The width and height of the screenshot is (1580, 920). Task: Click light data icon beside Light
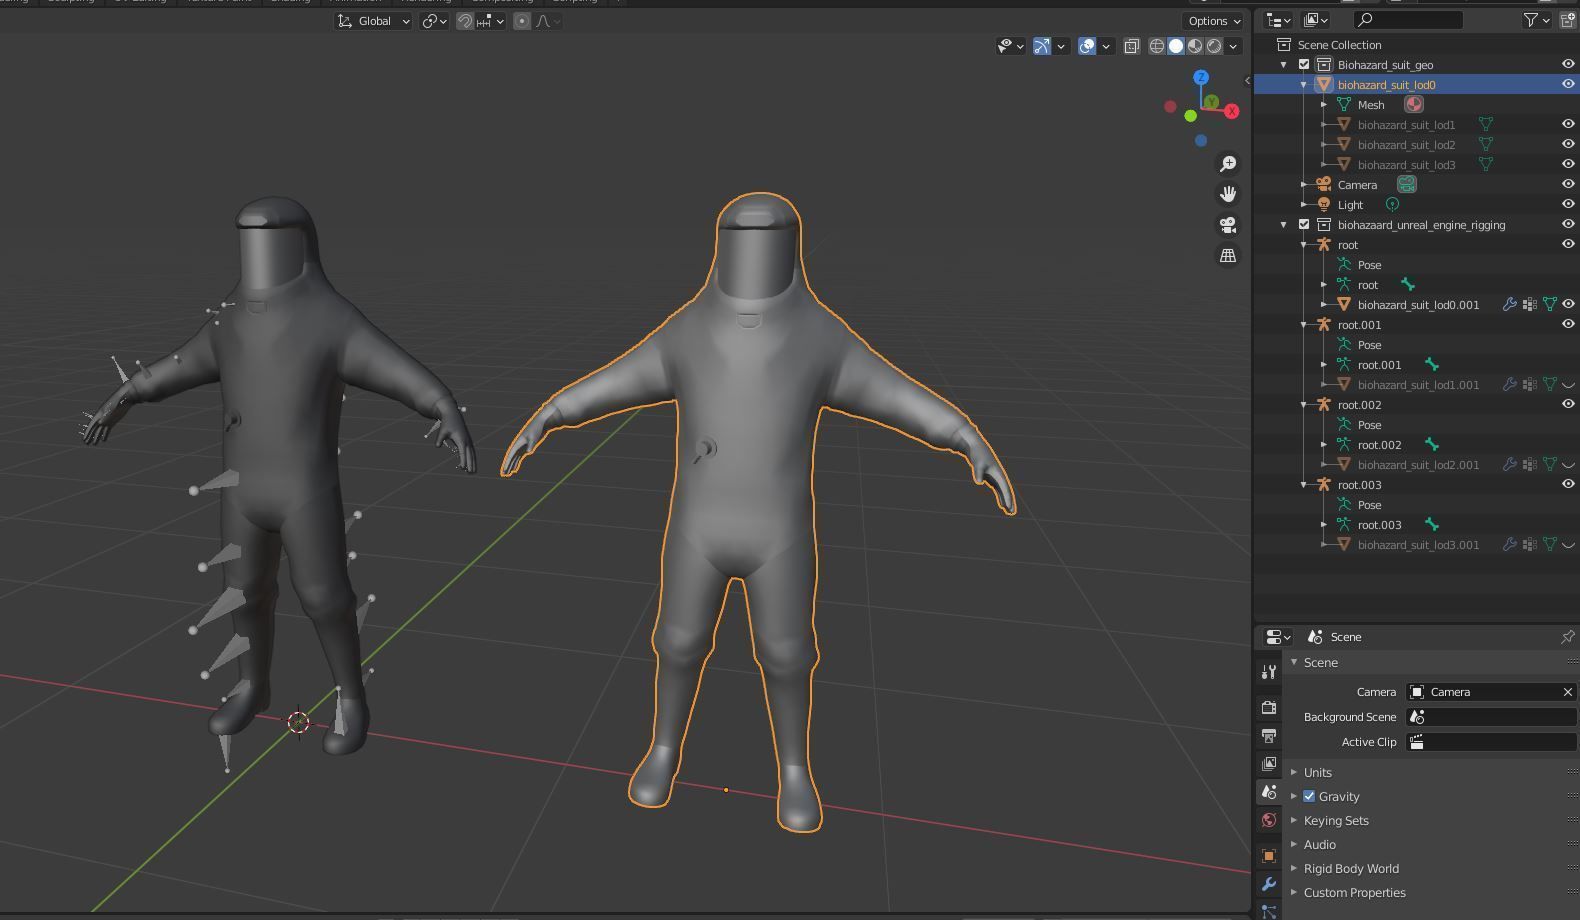pyautogui.click(x=1391, y=204)
